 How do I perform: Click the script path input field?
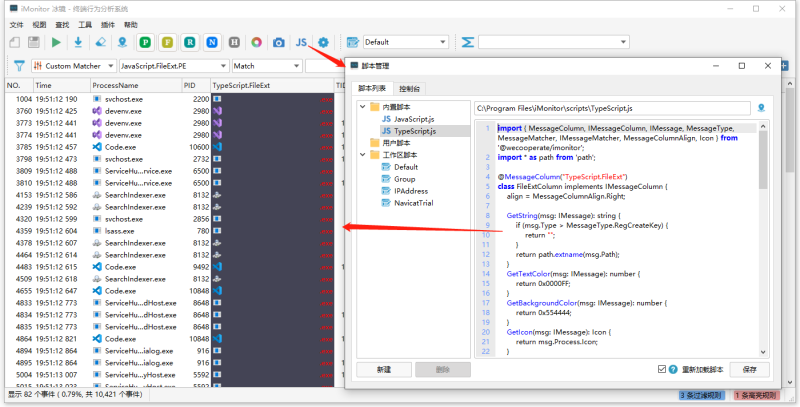612,108
